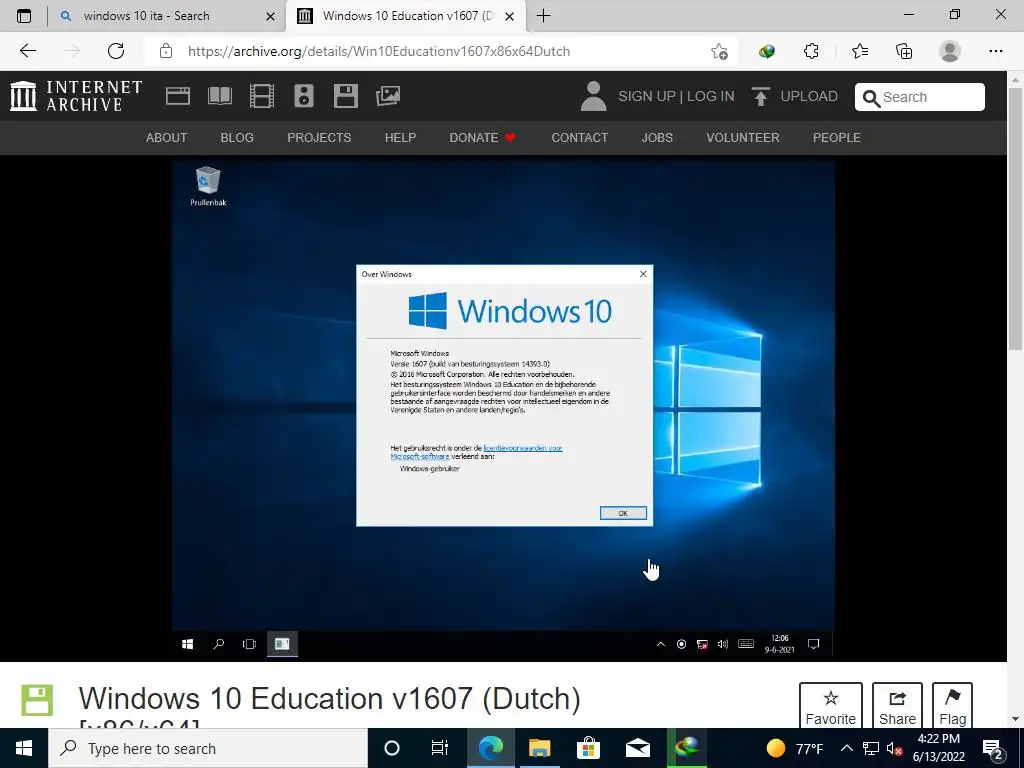The width and height of the screenshot is (1024, 768).
Task: View site information lock icon
Action: tap(166, 51)
